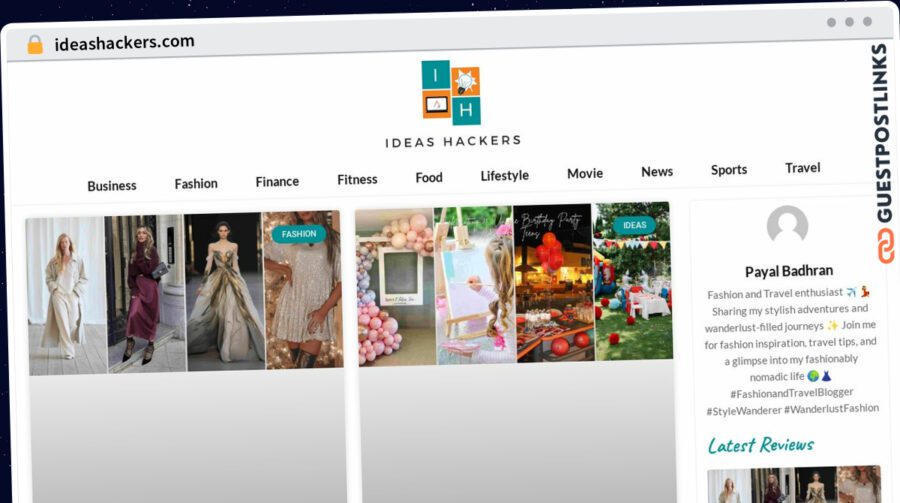Image resolution: width=900 pixels, height=503 pixels.
Task: Click the IDEAS tag badge
Action: click(634, 225)
